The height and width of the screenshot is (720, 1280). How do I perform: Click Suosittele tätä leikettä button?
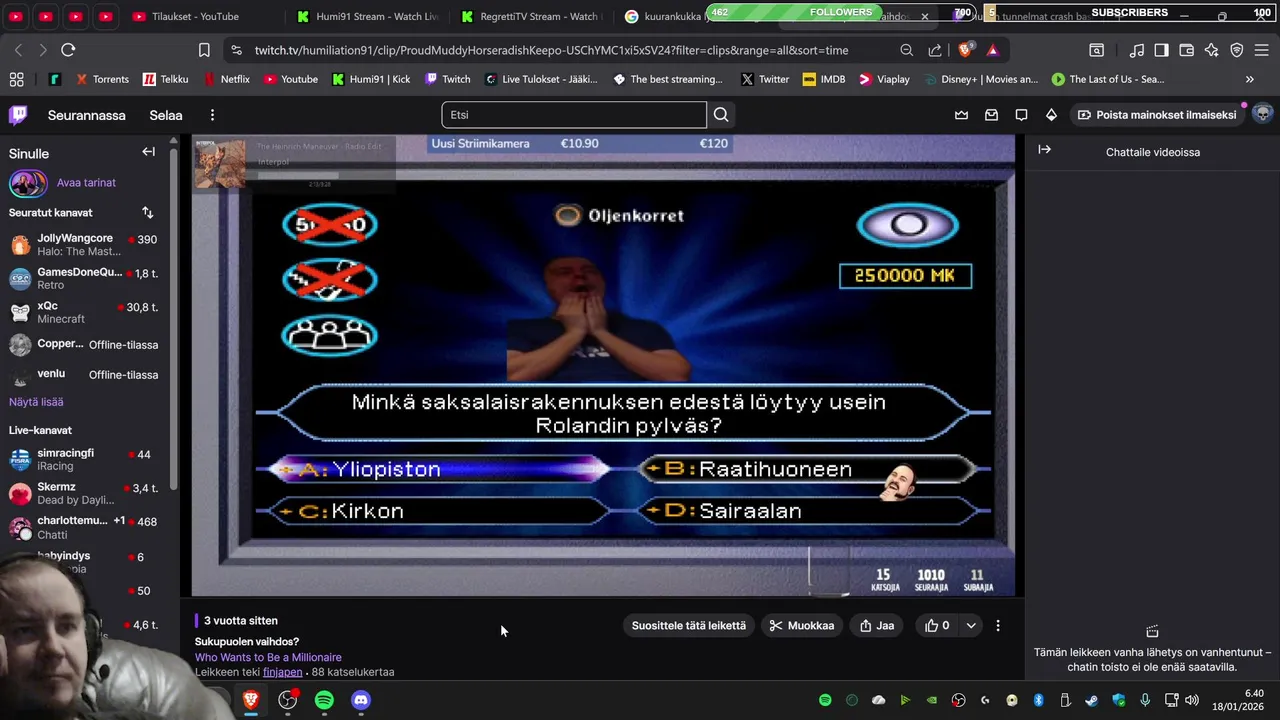tap(689, 626)
